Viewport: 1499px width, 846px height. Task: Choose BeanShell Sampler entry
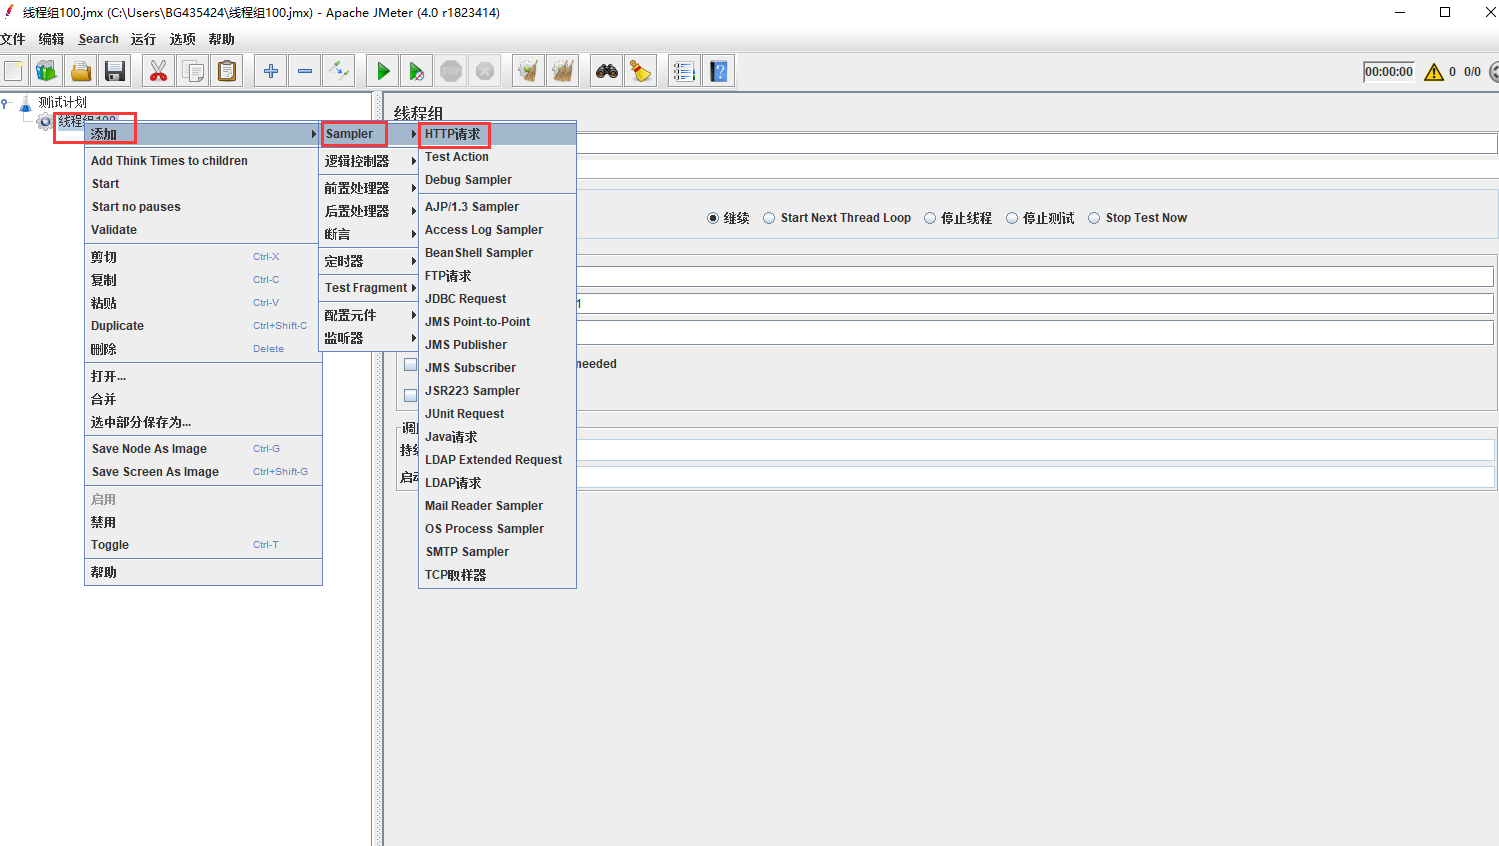(497, 253)
